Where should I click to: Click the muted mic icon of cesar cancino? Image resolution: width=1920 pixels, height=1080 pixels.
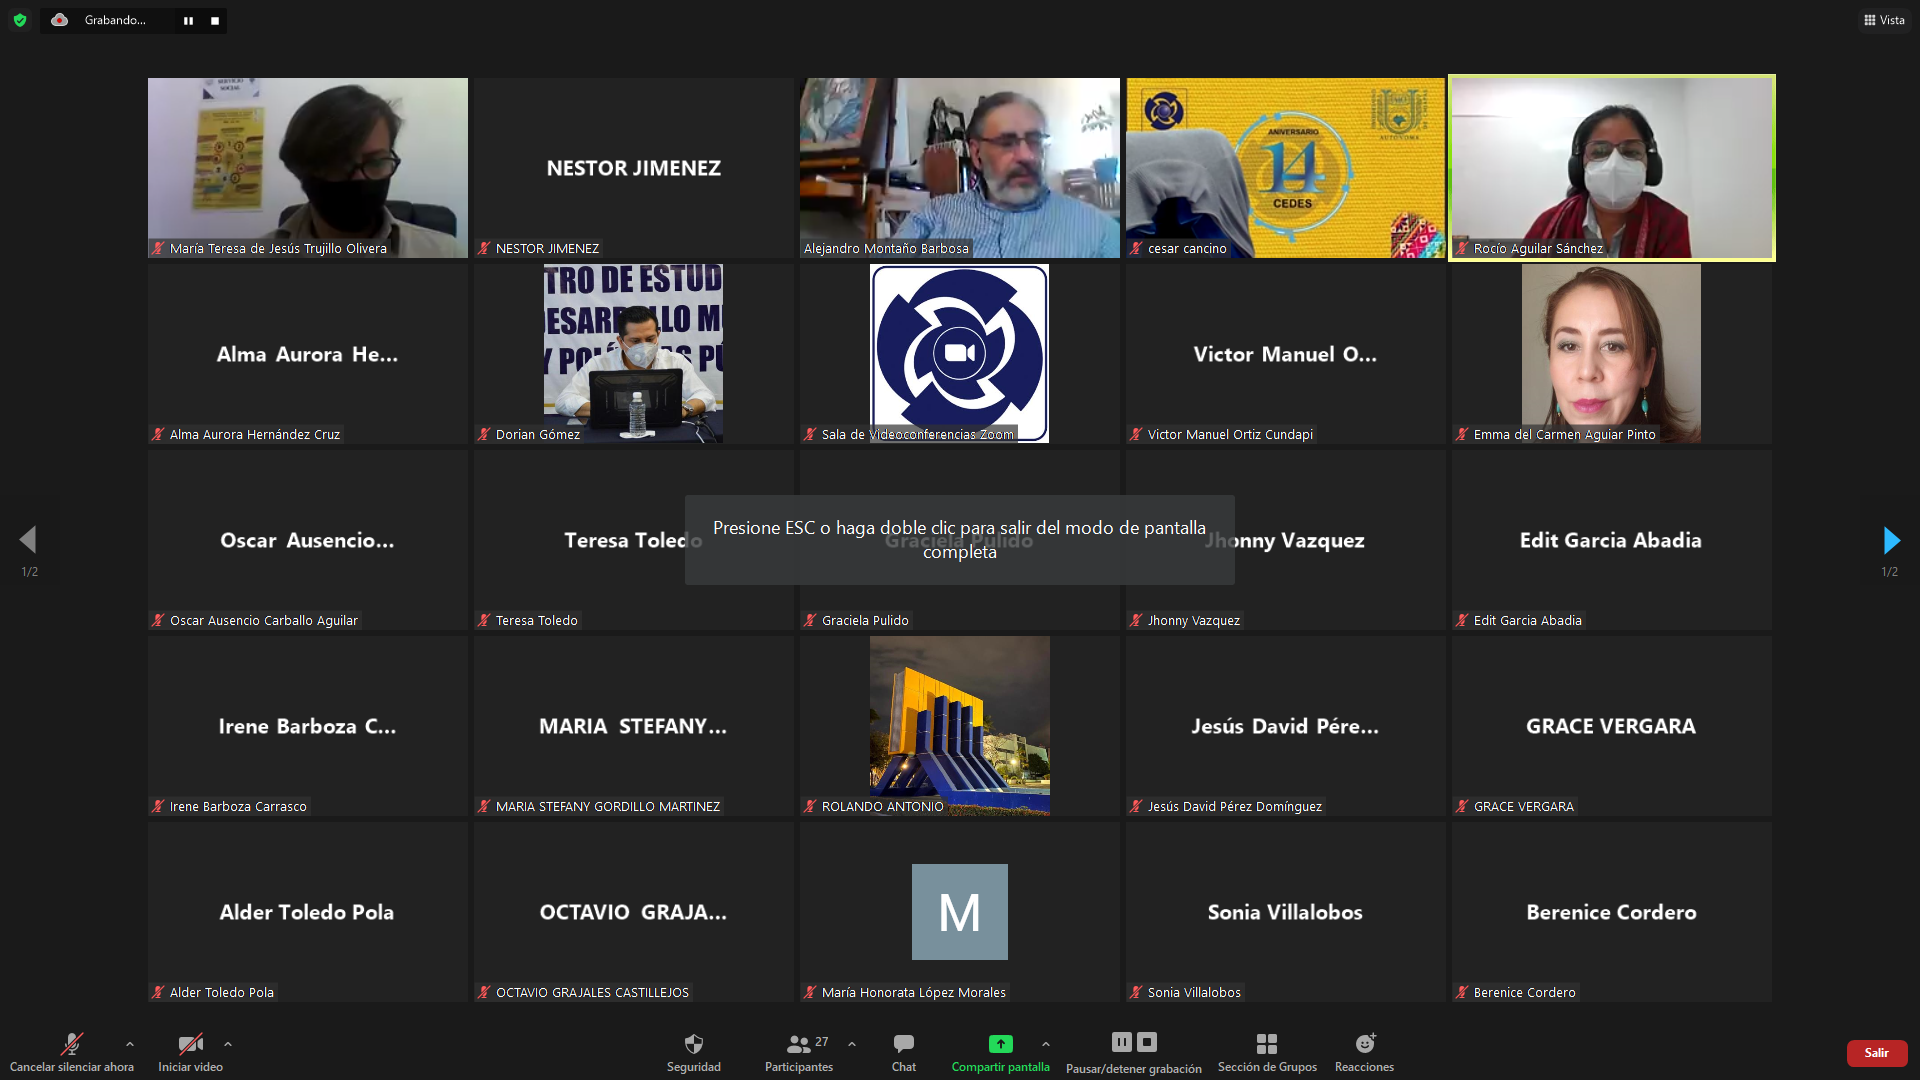pos(1136,248)
